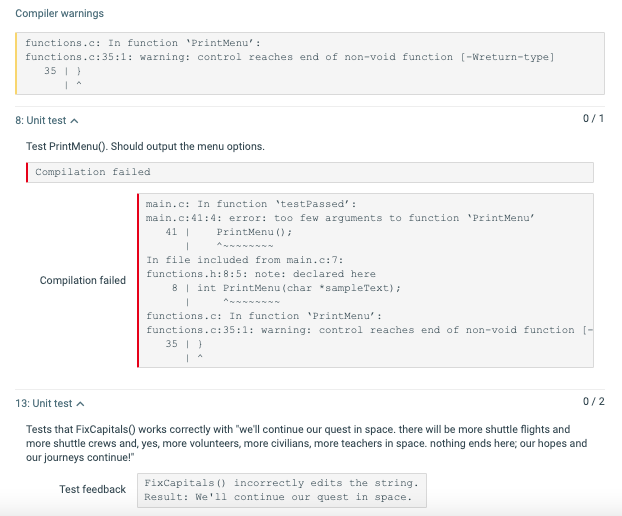Click the warning line in the Compiler warnings box
Screen dimensions: 622x516
[290, 57]
